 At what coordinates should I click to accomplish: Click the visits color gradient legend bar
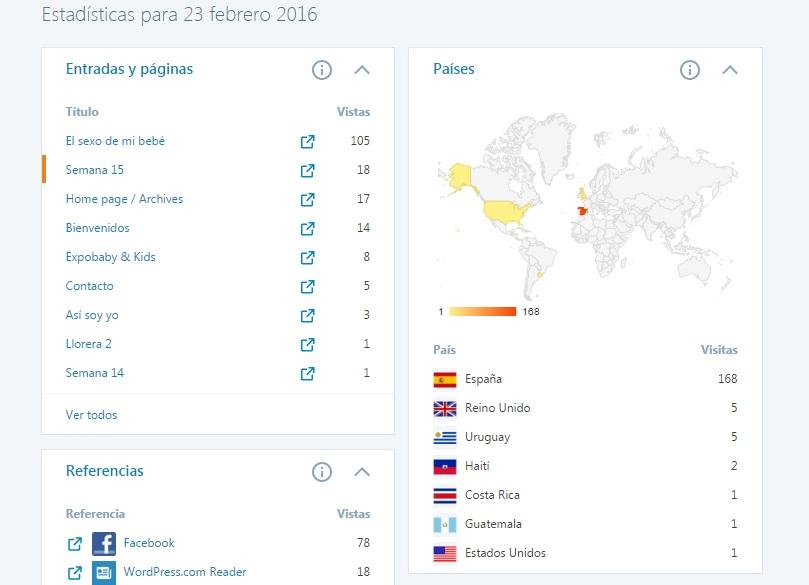(x=483, y=312)
